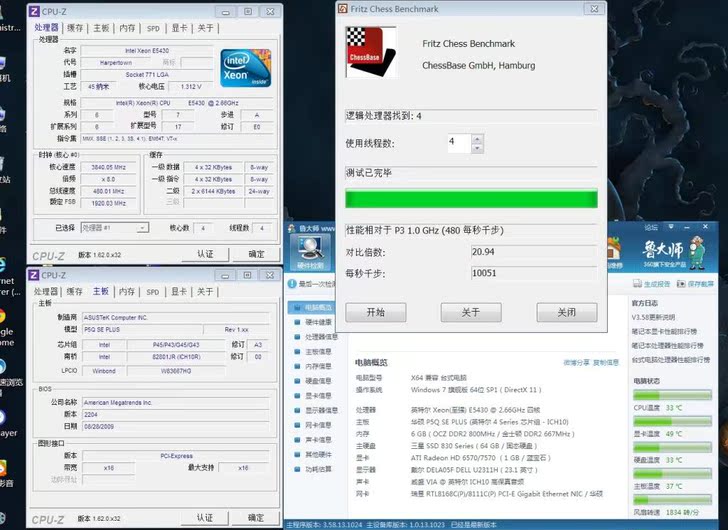Image resolution: width=728 pixels, height=530 pixels.
Task: Open V3.58更新说明 link in Lu Dashi
Action: (653, 317)
